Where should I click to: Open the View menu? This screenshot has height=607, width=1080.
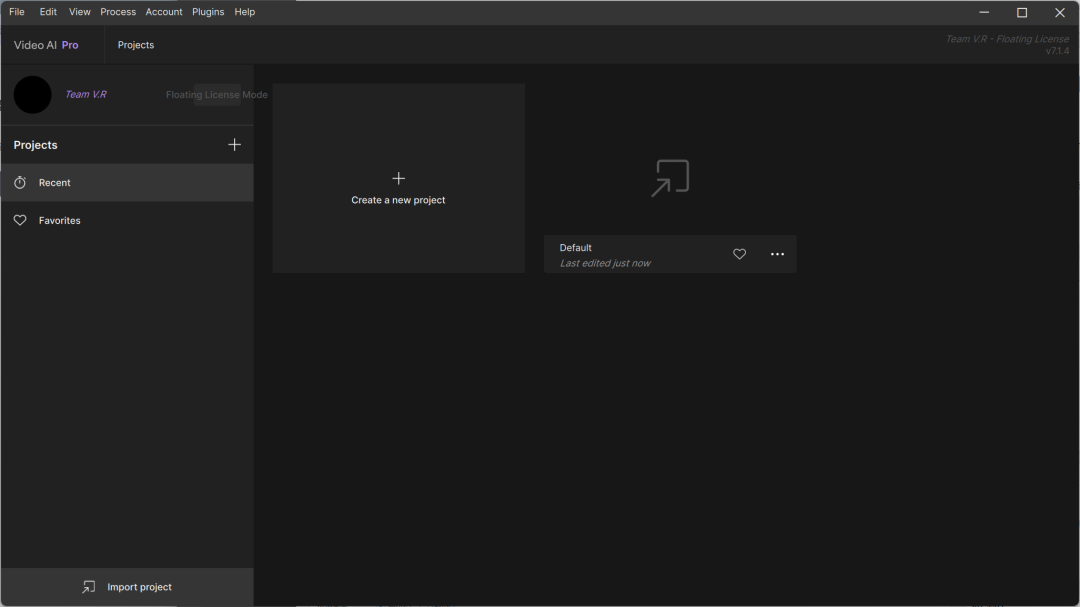tap(80, 12)
